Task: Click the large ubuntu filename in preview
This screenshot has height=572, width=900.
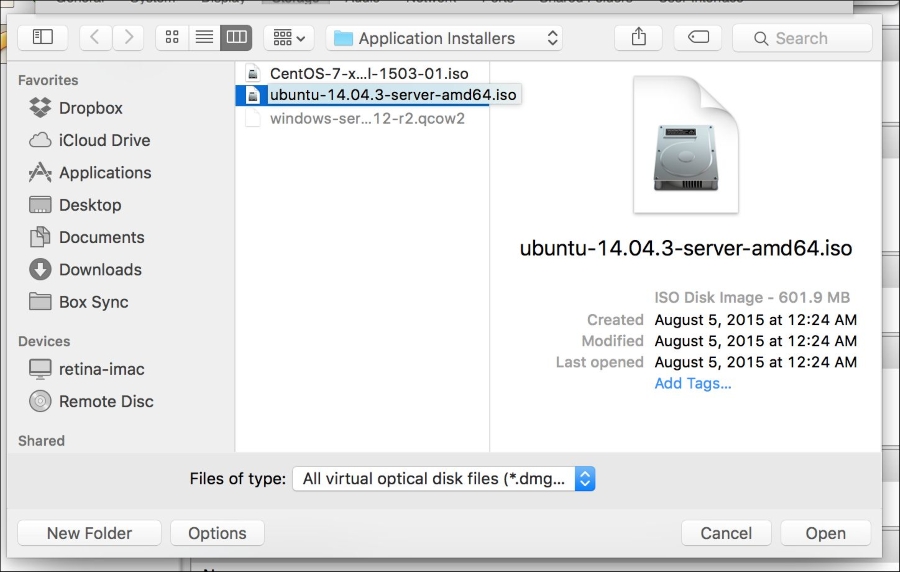Action: (x=686, y=248)
